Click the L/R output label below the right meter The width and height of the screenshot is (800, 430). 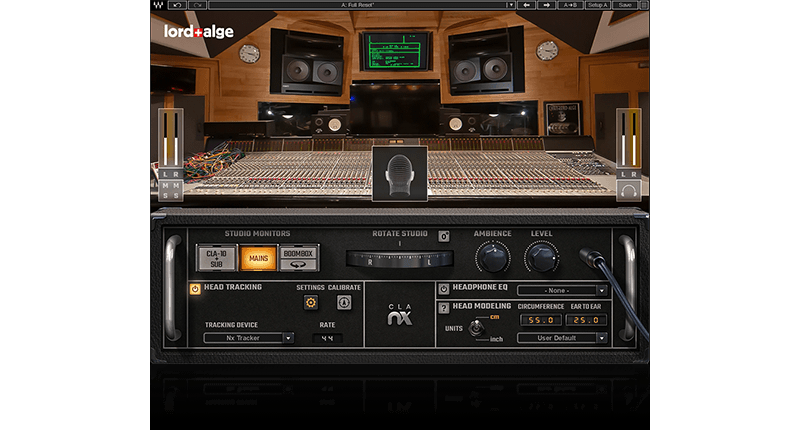click(629, 174)
